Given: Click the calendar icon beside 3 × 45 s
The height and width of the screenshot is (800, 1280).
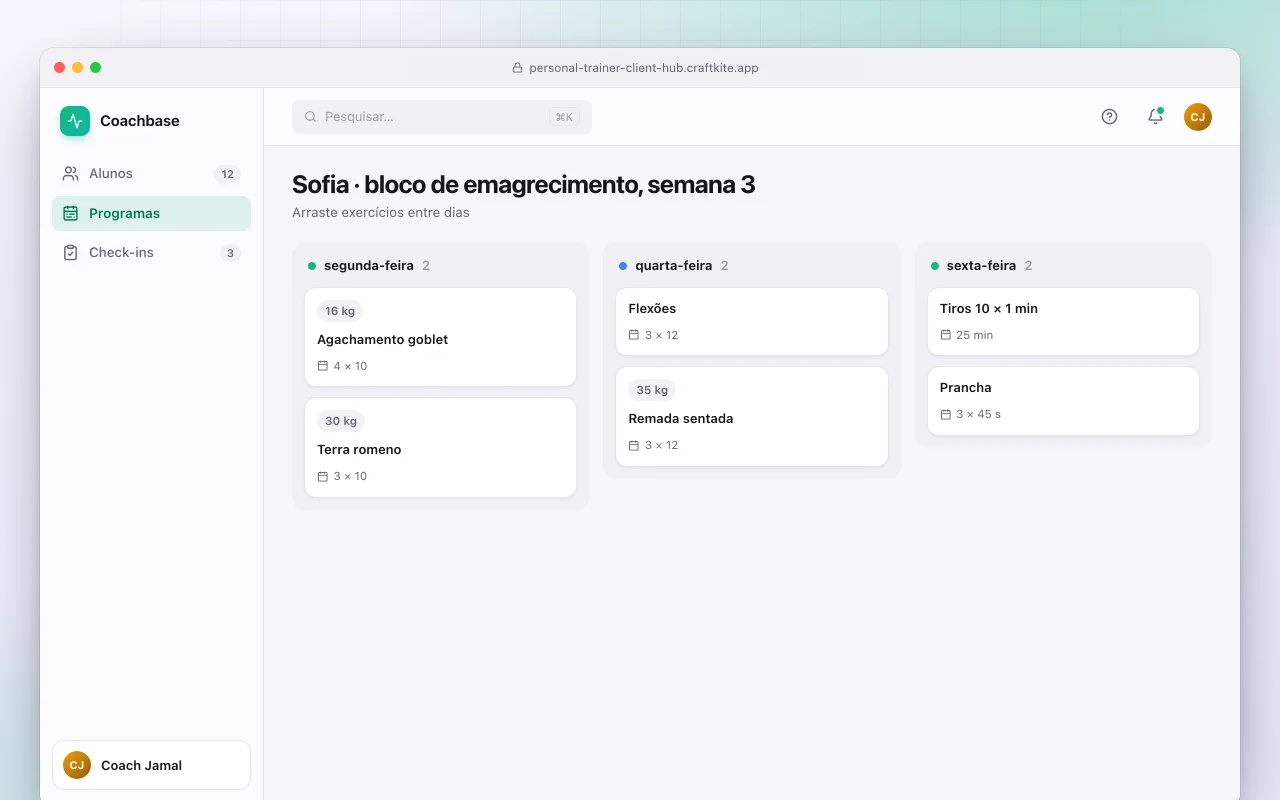Looking at the screenshot, I should (x=945, y=414).
